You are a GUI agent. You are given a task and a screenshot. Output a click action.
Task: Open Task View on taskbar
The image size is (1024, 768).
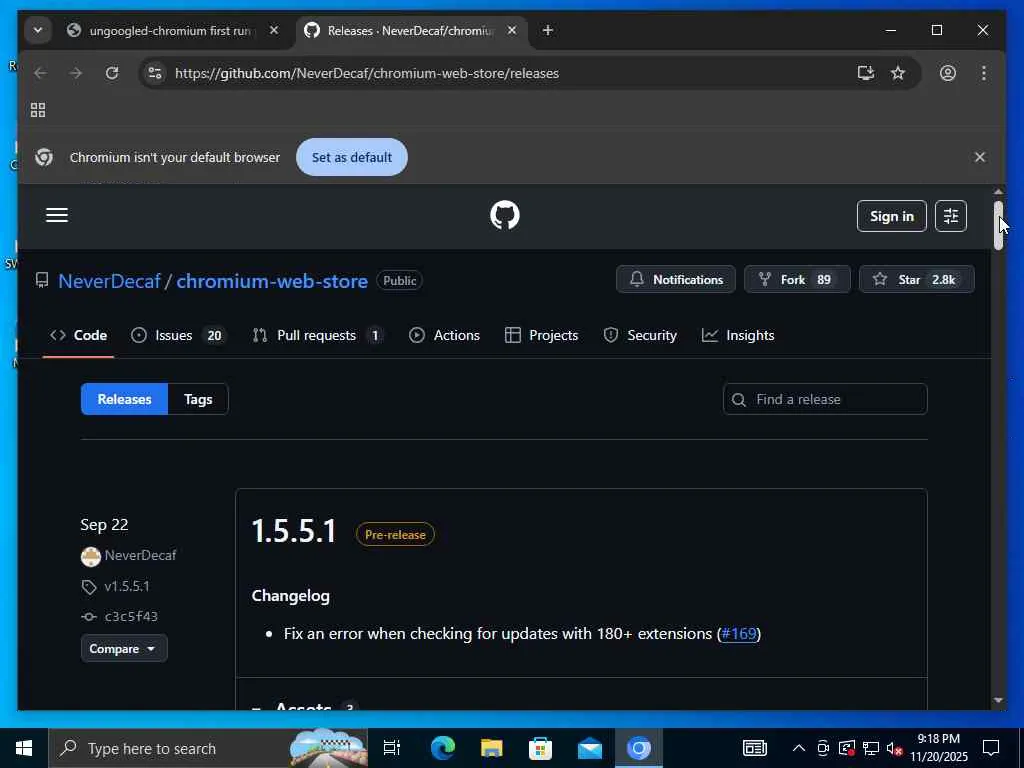pyautogui.click(x=392, y=748)
